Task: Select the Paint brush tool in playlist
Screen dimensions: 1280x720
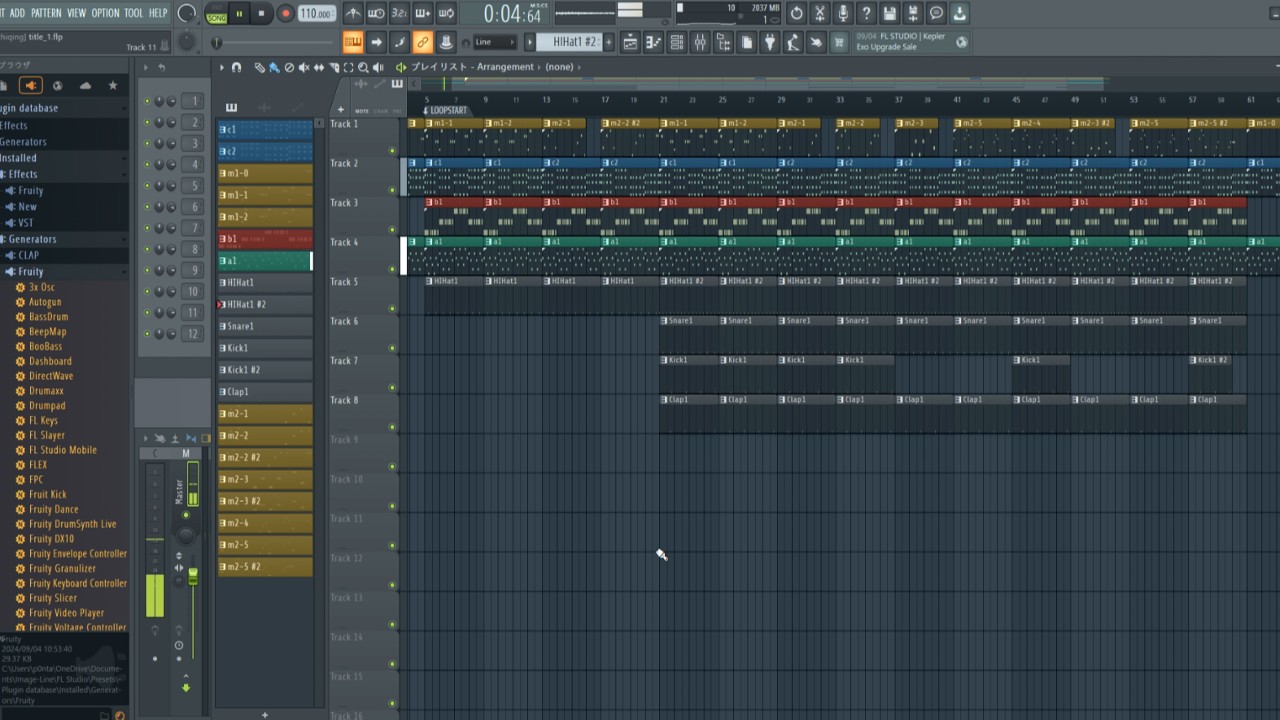Action: click(274, 67)
